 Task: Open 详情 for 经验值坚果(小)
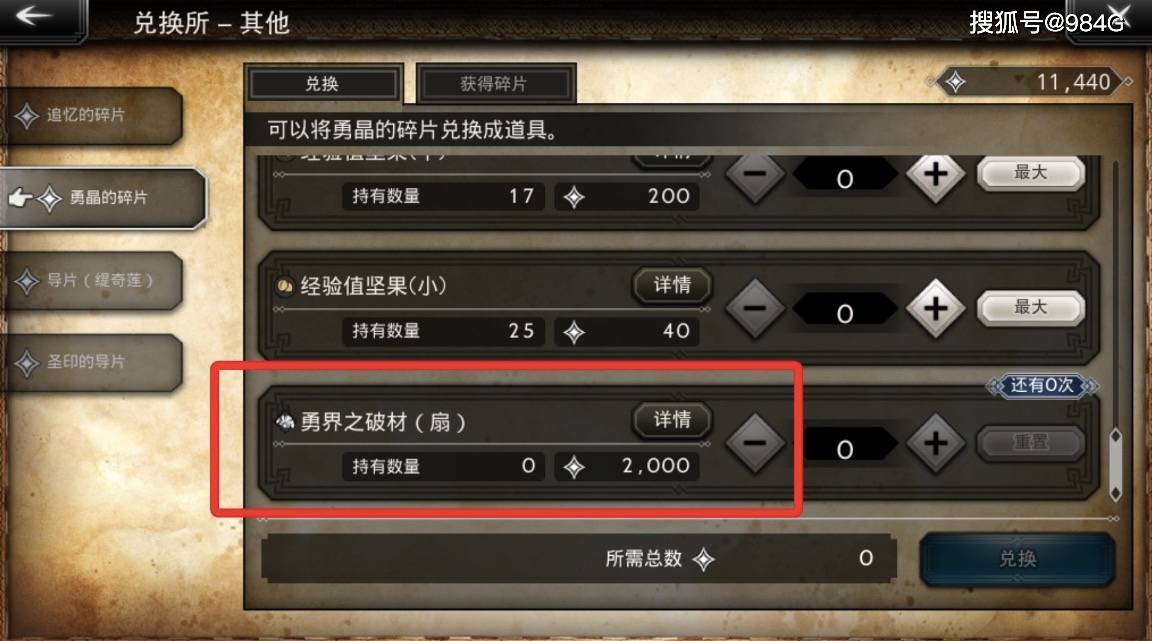tap(672, 285)
